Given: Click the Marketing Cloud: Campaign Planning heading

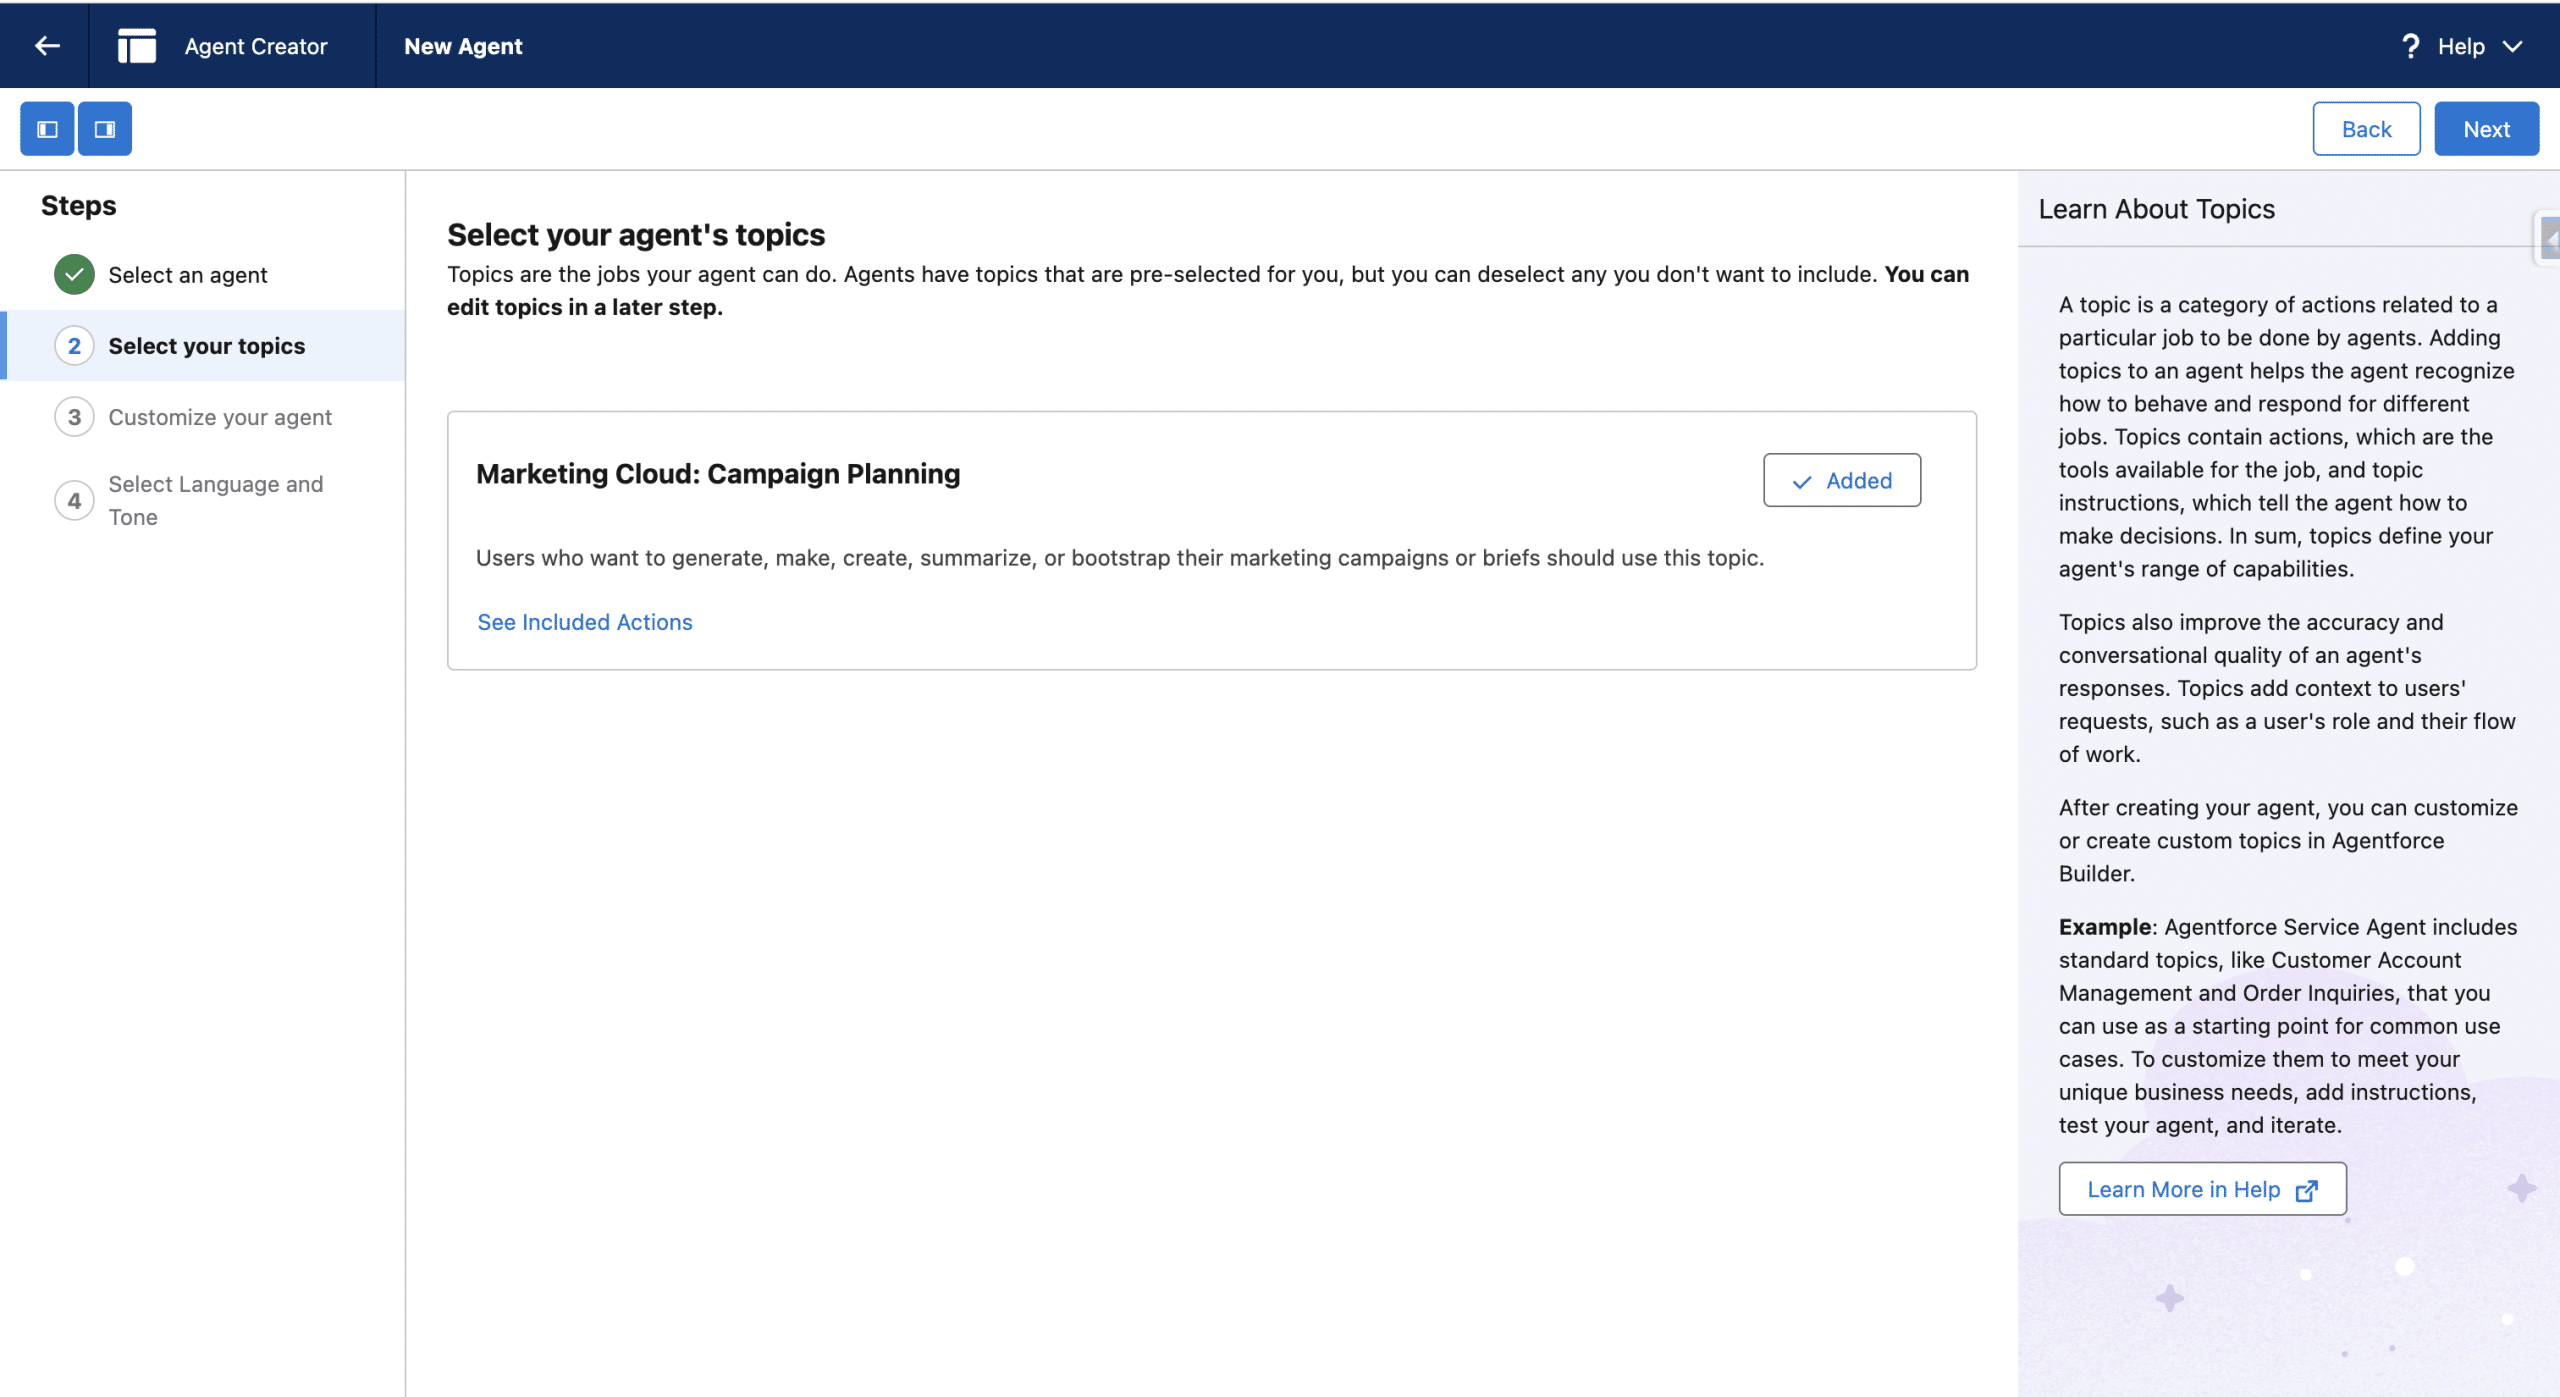Looking at the screenshot, I should (x=717, y=474).
